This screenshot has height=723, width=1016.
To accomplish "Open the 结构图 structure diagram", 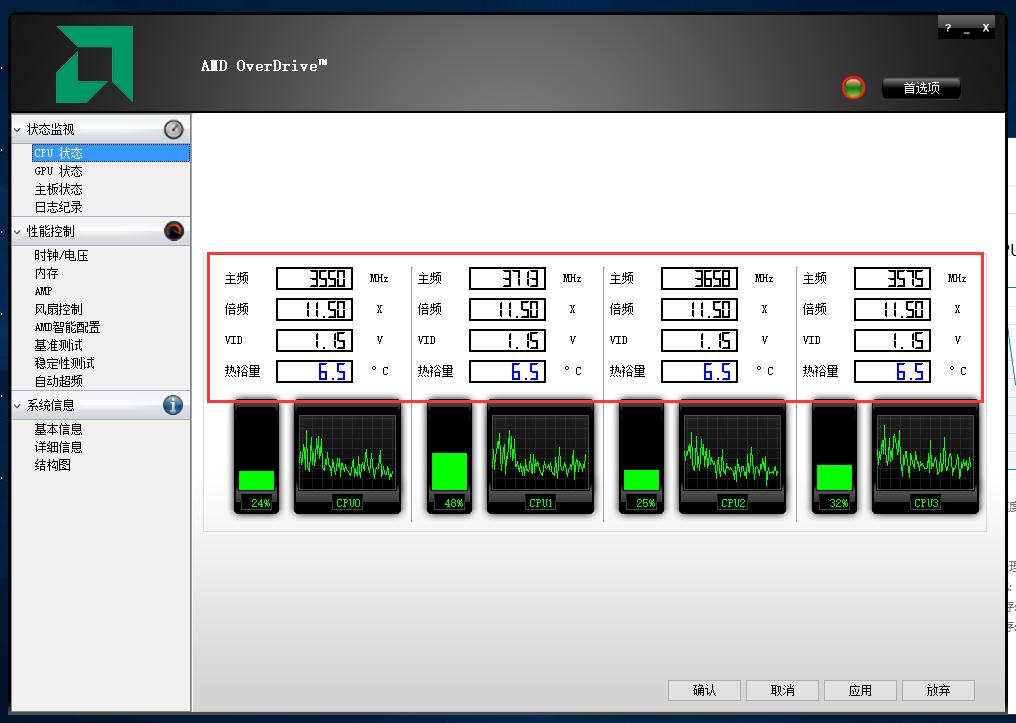I will 51,464.
